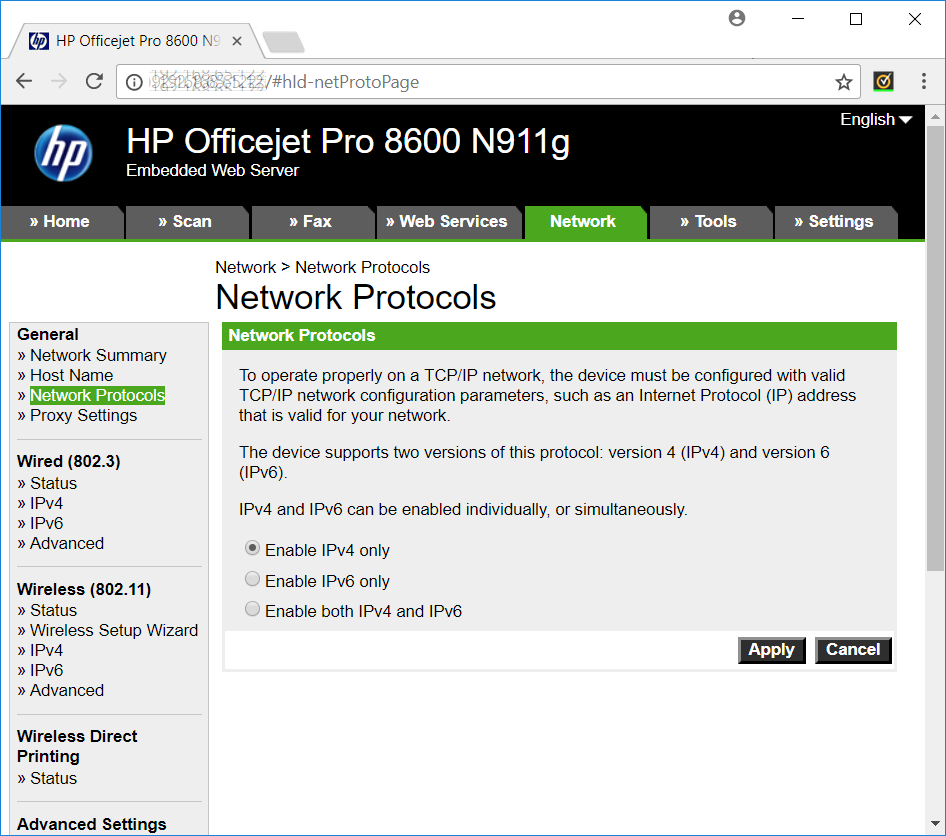
Task: Reload the page with refresh icon
Action: click(x=94, y=81)
